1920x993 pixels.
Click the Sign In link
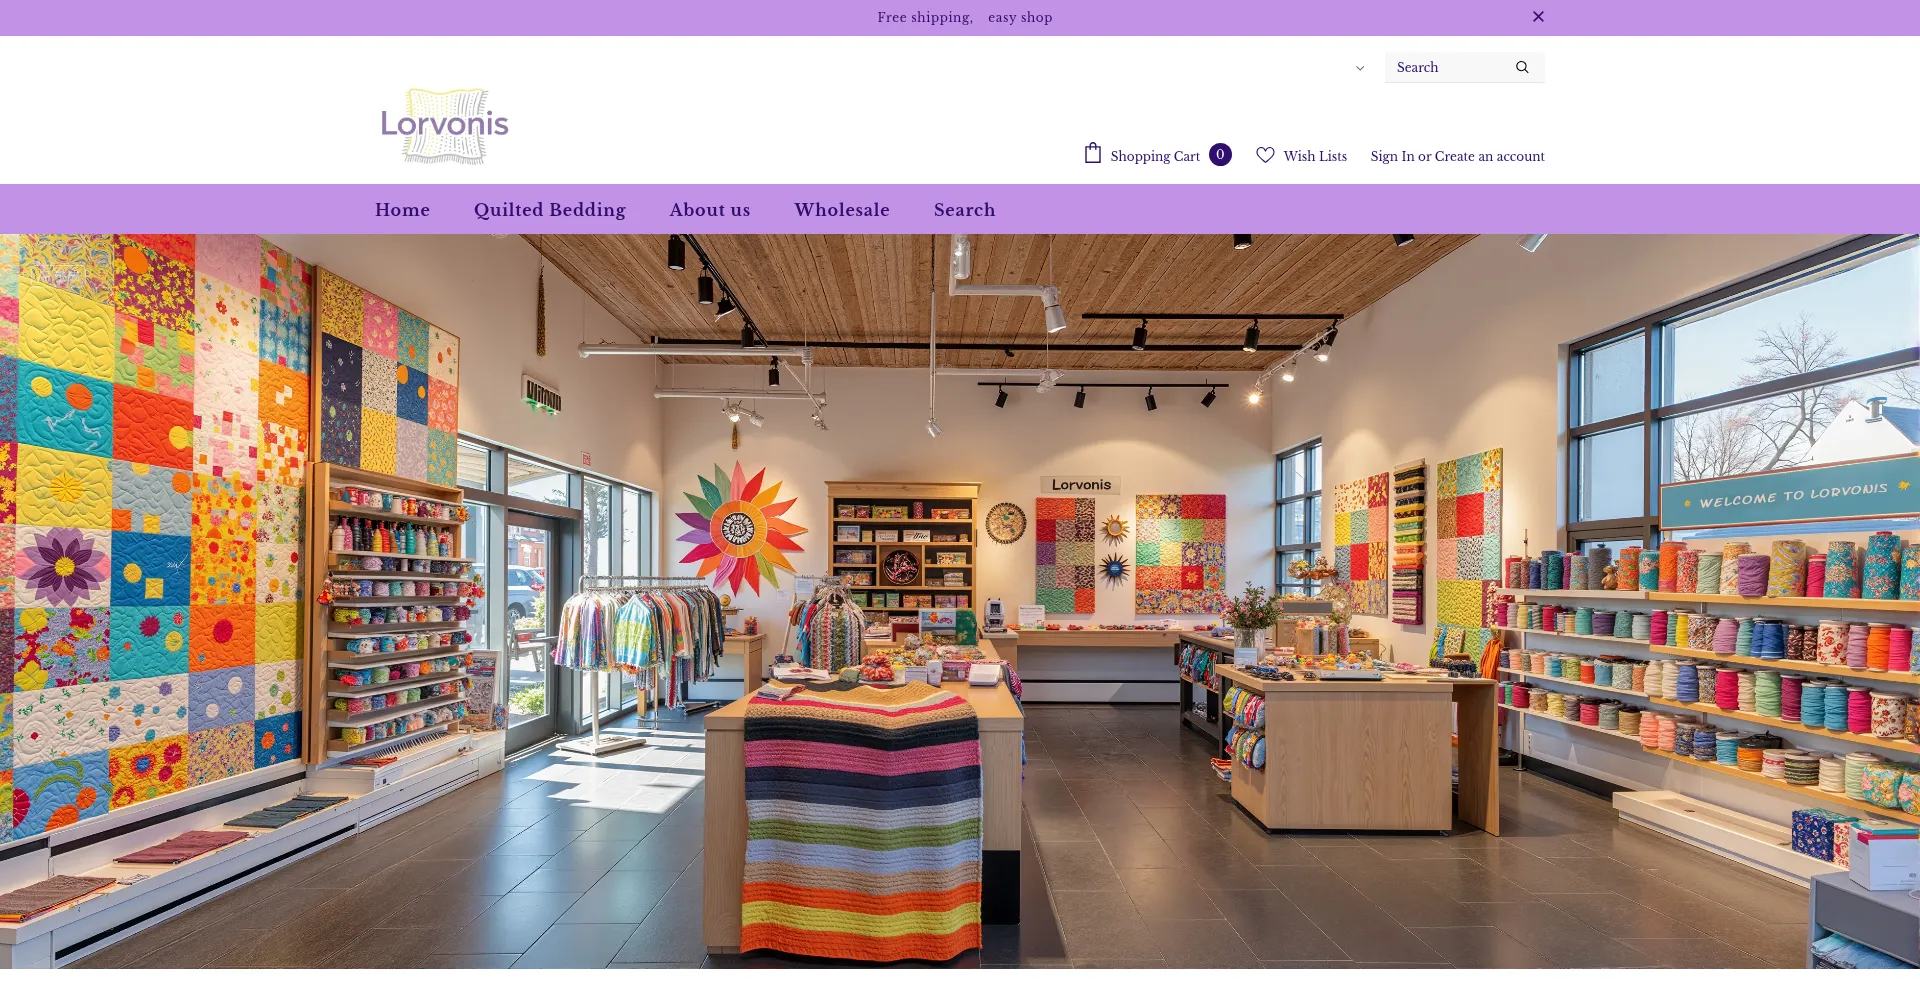1392,156
